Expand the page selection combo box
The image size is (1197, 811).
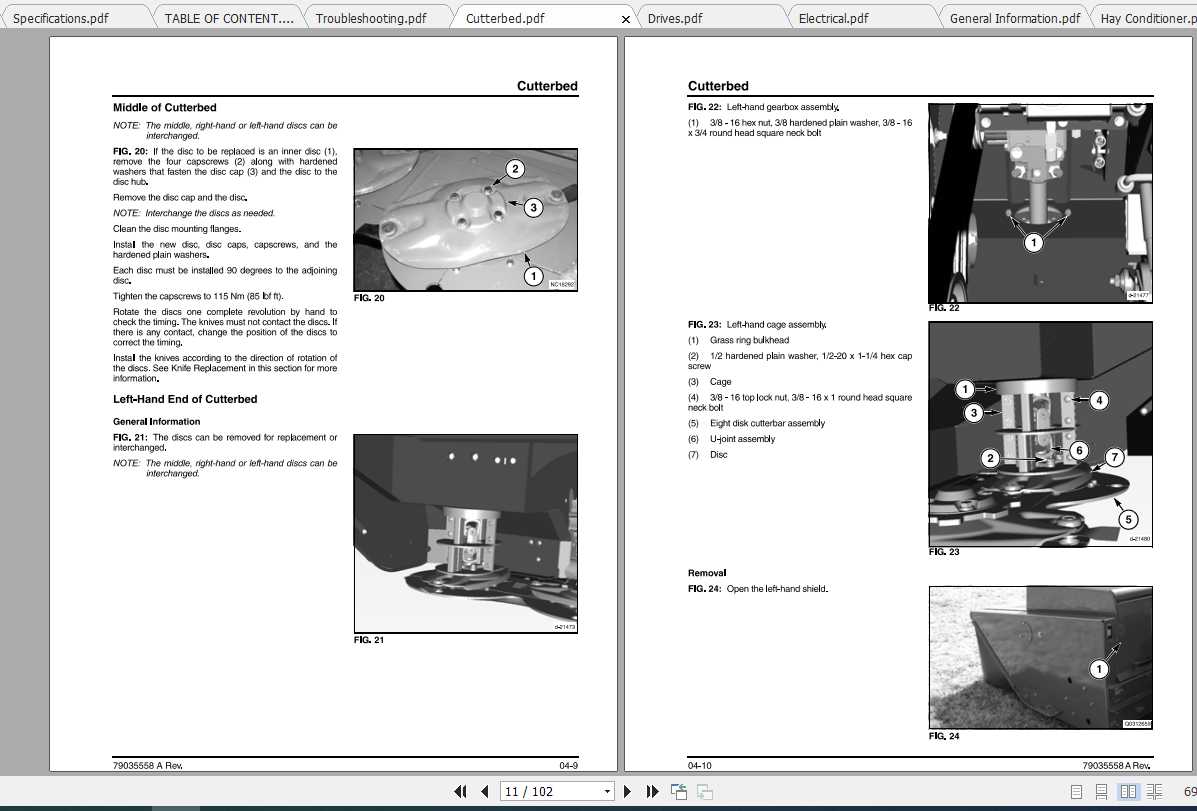pos(608,790)
